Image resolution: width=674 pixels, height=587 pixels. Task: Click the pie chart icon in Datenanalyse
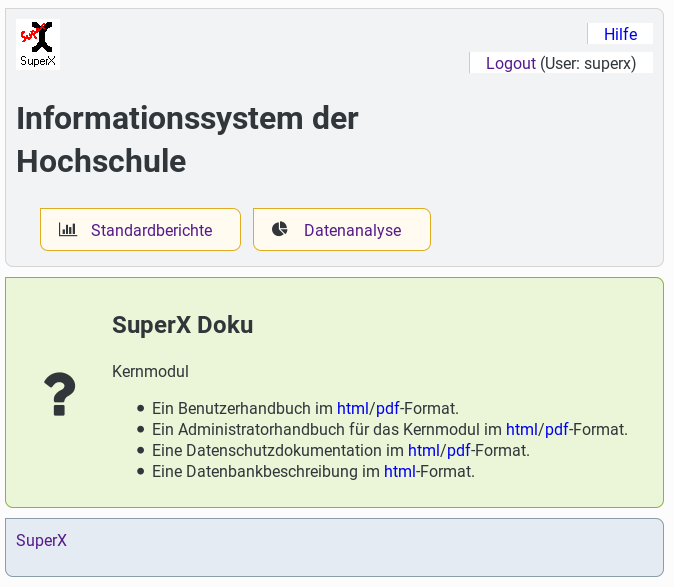[x=280, y=229]
